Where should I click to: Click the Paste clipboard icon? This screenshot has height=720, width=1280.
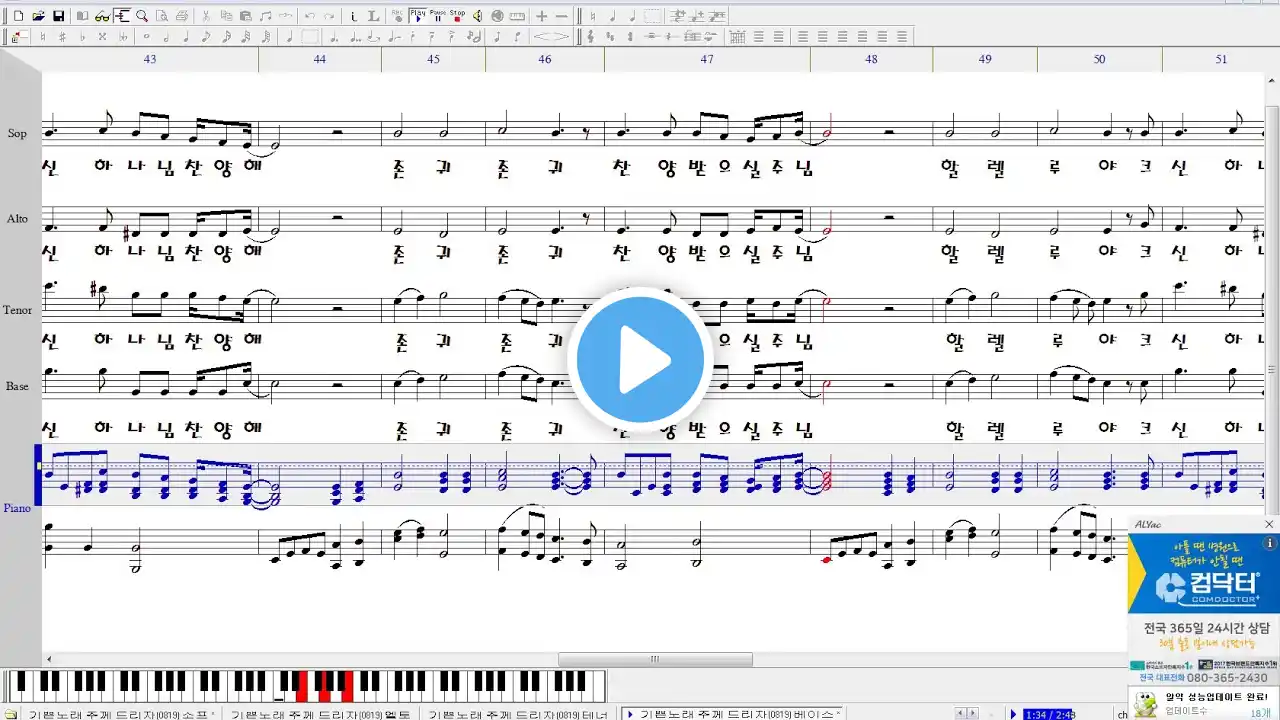click(245, 16)
